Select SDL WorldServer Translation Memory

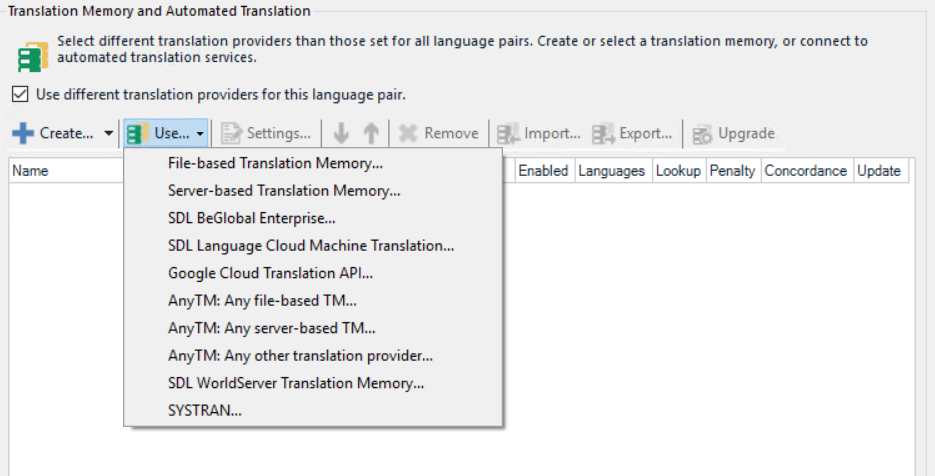(313, 382)
